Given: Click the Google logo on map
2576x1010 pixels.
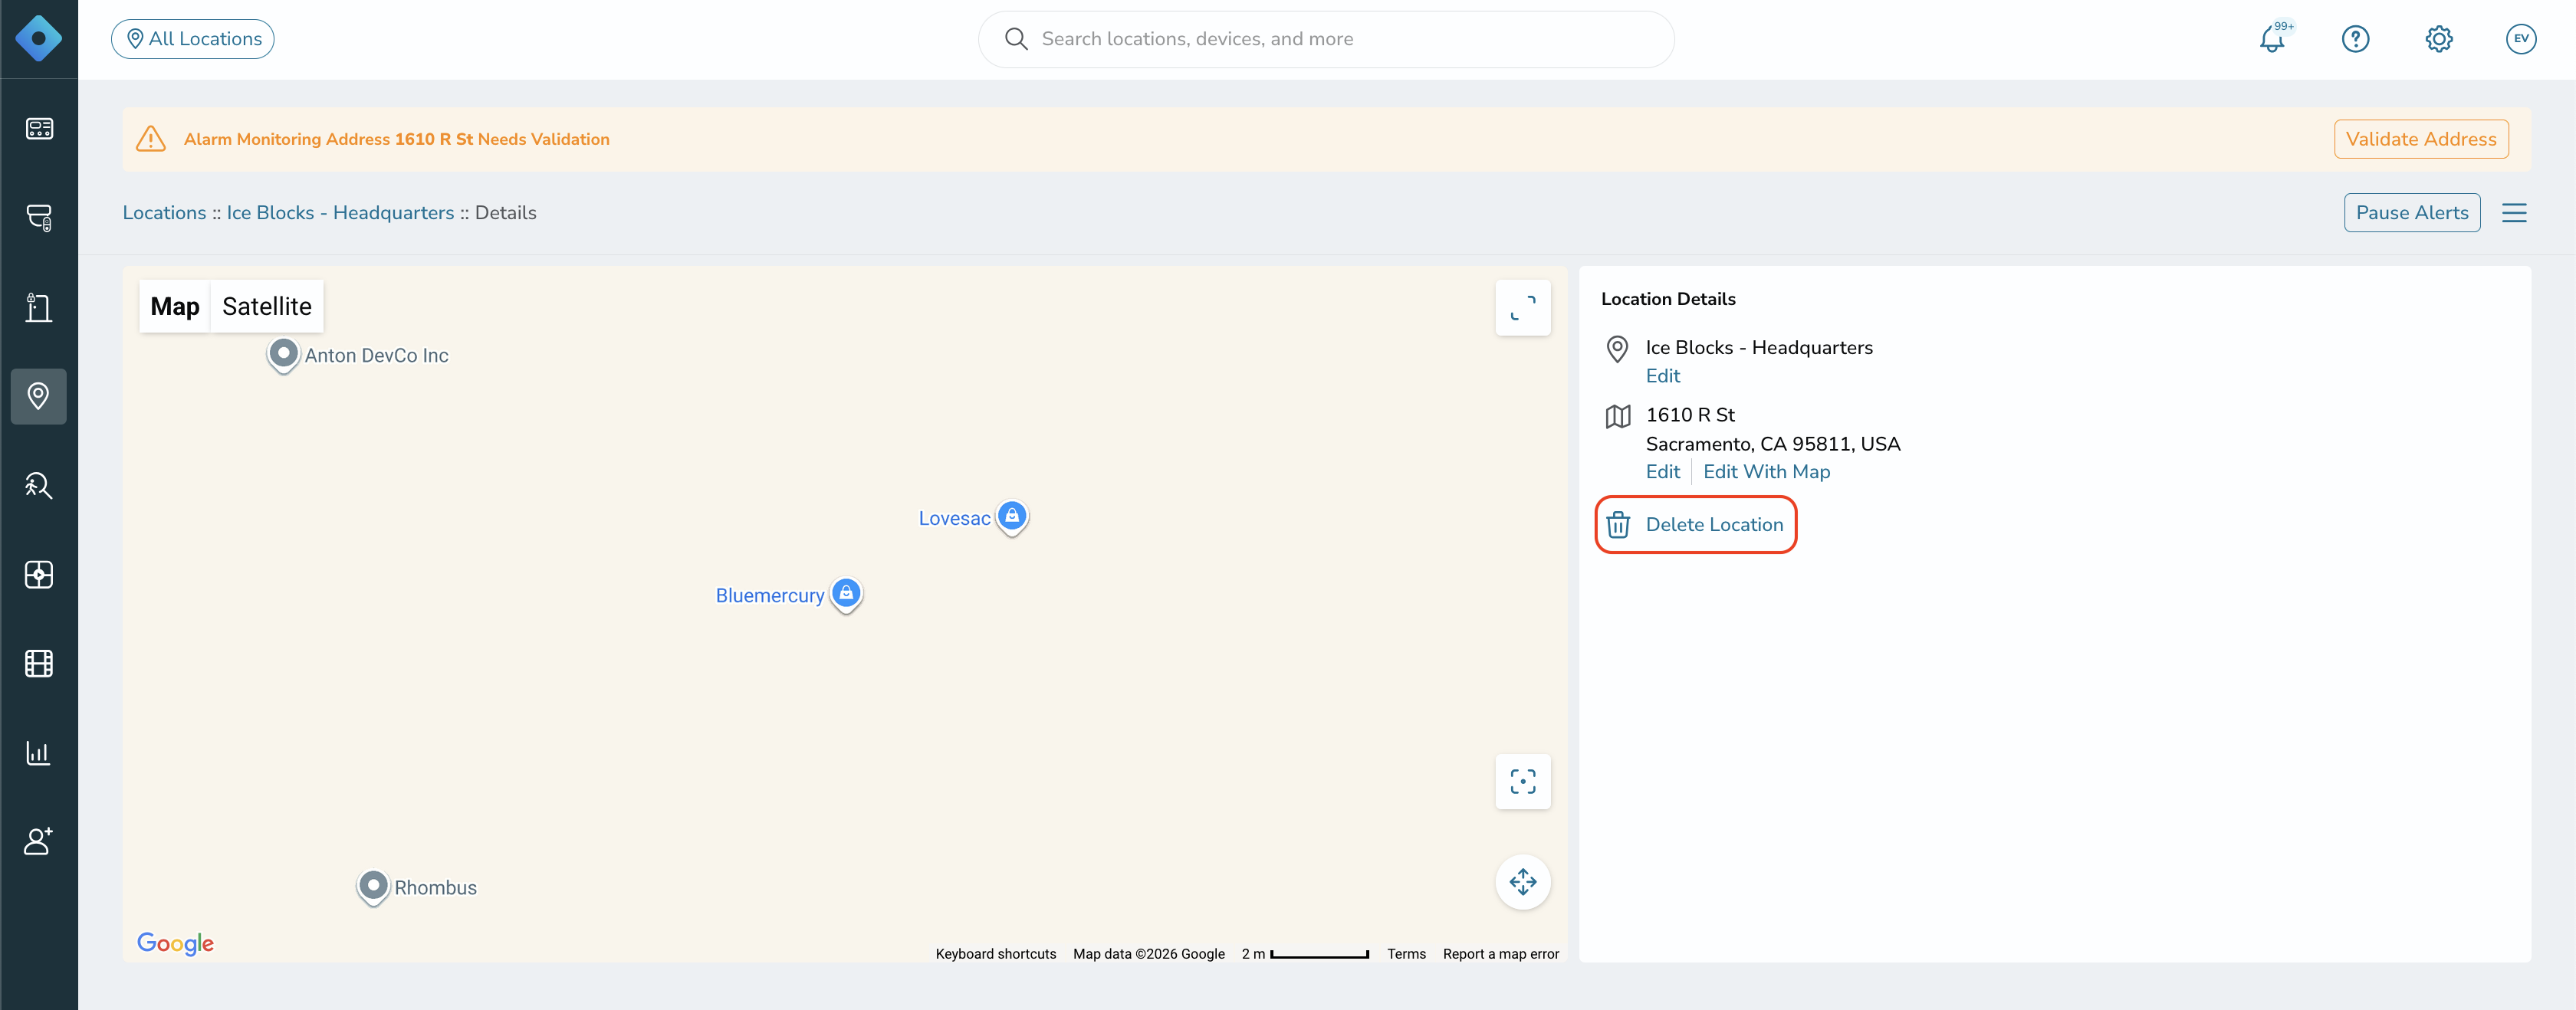Looking at the screenshot, I should click(176, 943).
